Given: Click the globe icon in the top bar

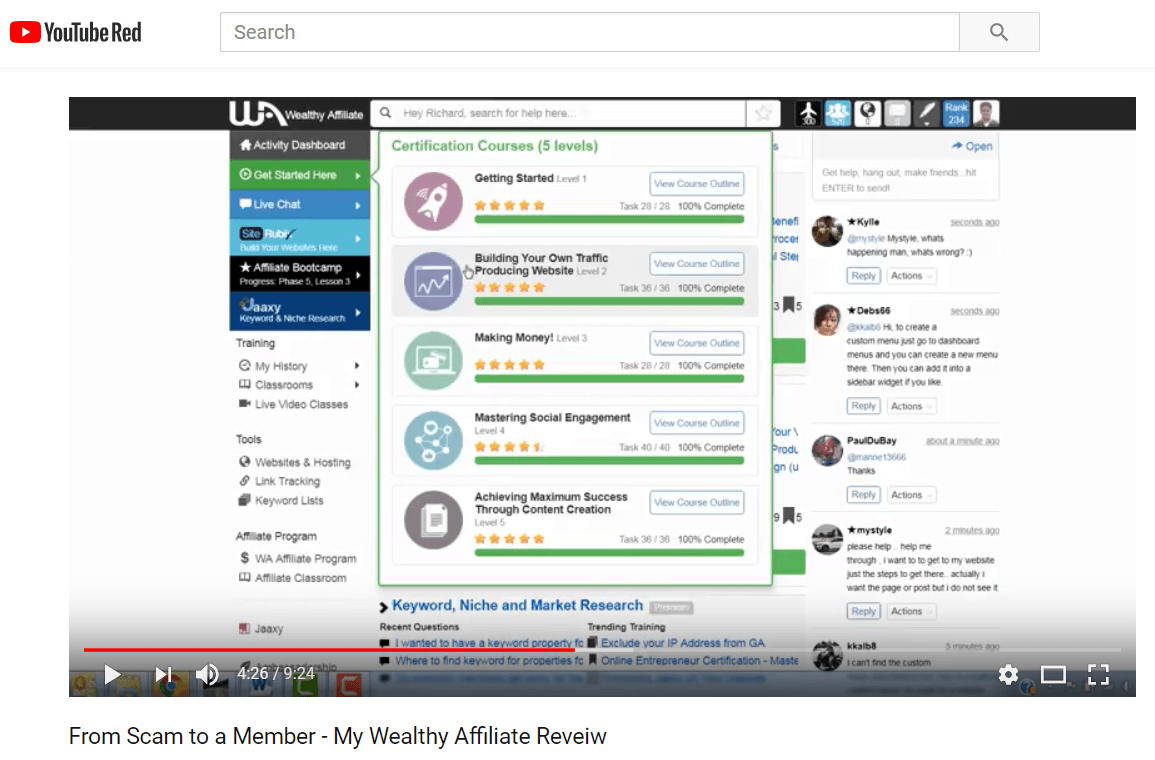Looking at the screenshot, I should [x=868, y=113].
